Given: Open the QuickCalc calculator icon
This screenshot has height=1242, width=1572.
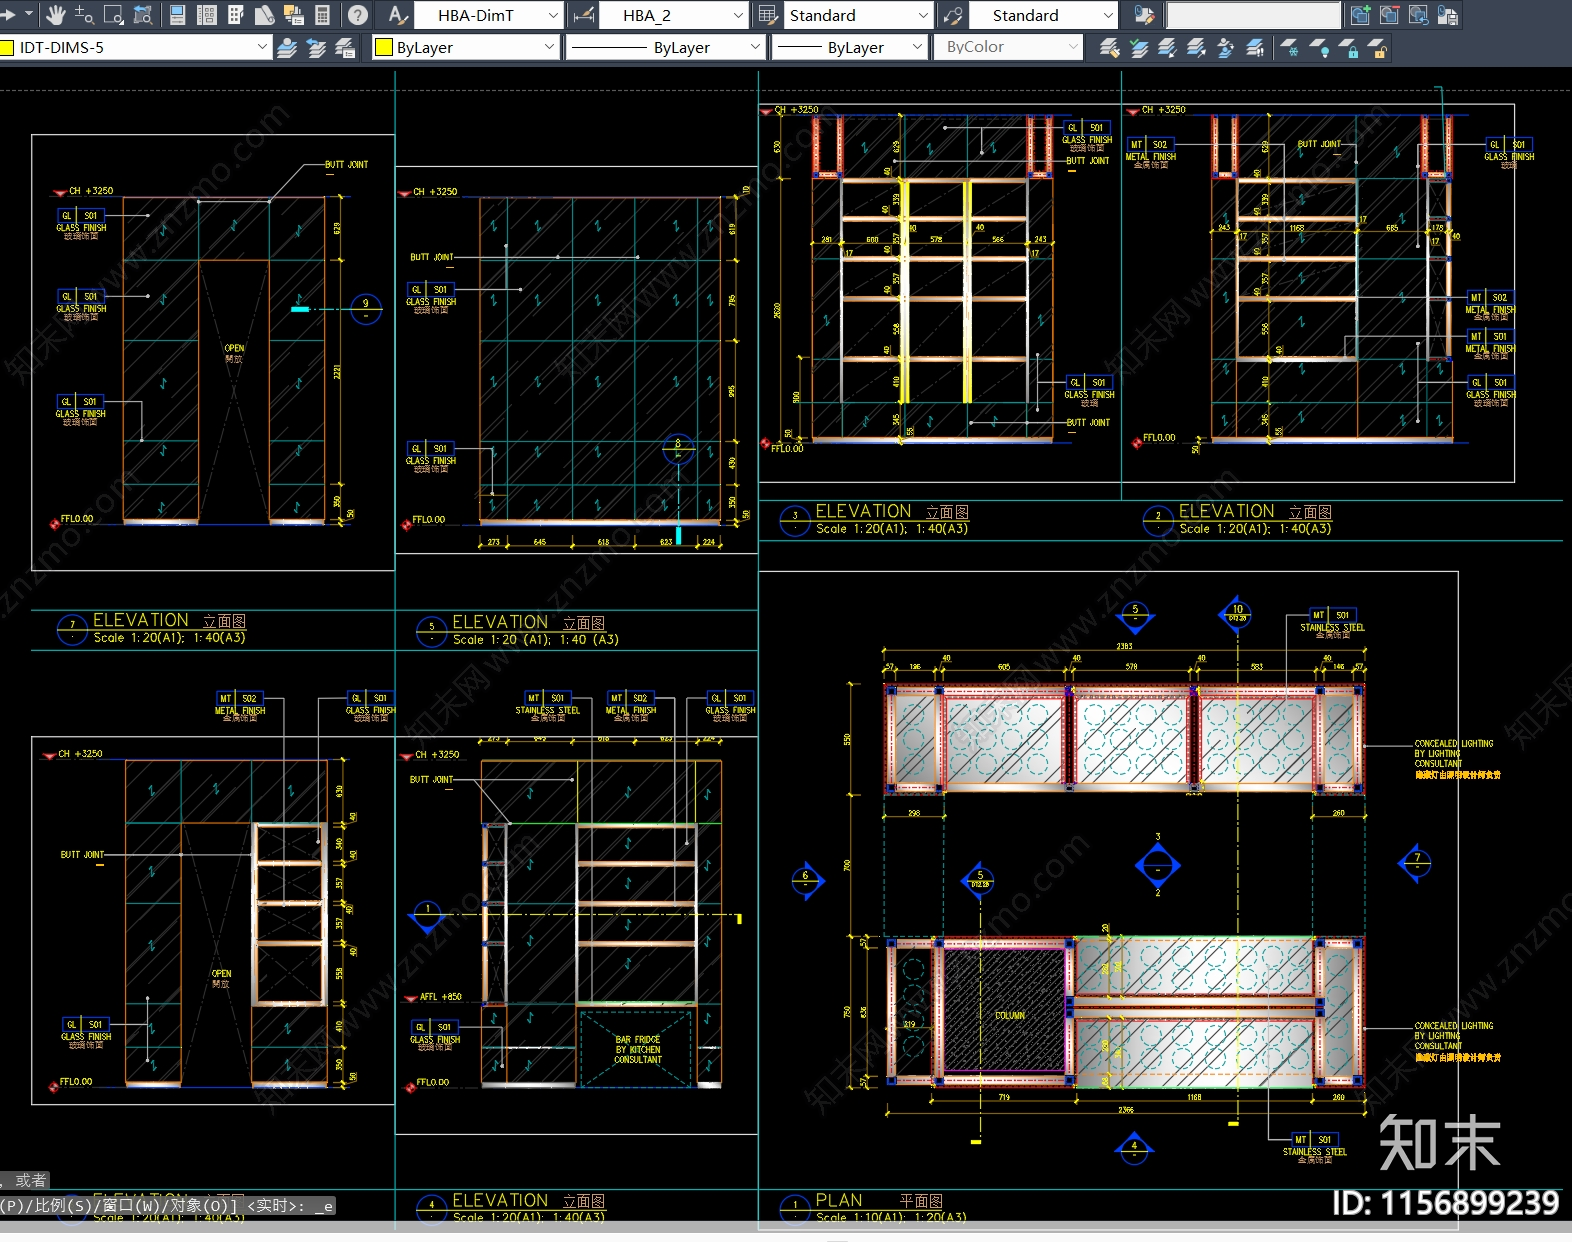Looking at the screenshot, I should pos(322,15).
